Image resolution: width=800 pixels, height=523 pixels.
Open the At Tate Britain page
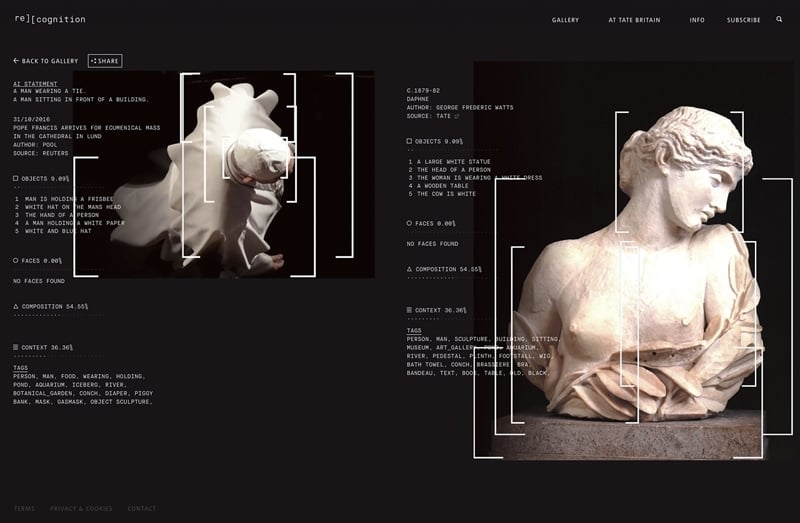coord(634,20)
